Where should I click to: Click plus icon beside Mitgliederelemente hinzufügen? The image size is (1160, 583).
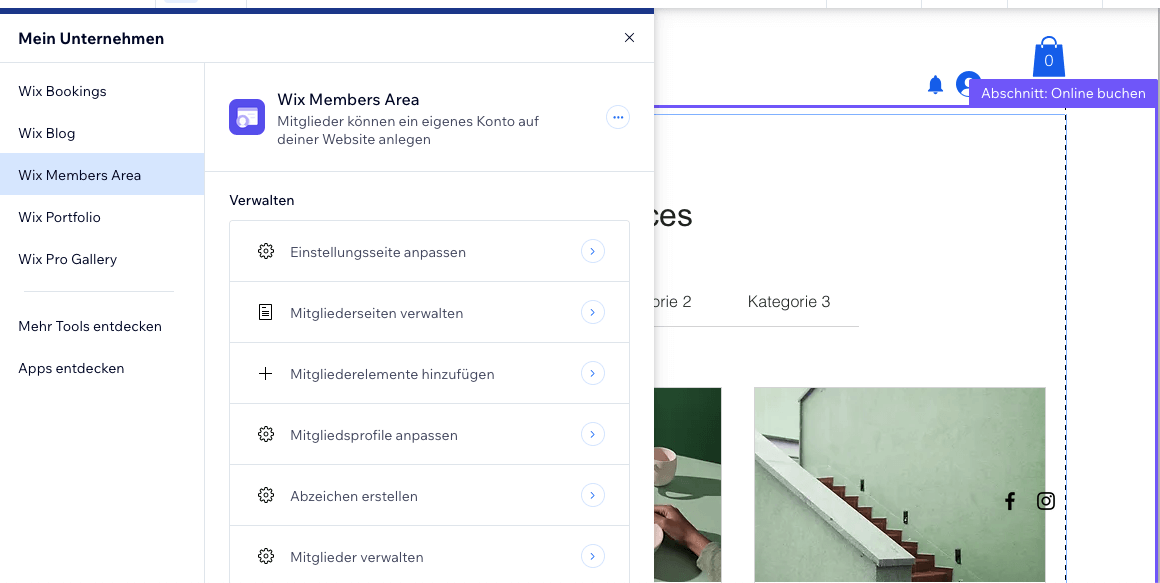point(266,374)
